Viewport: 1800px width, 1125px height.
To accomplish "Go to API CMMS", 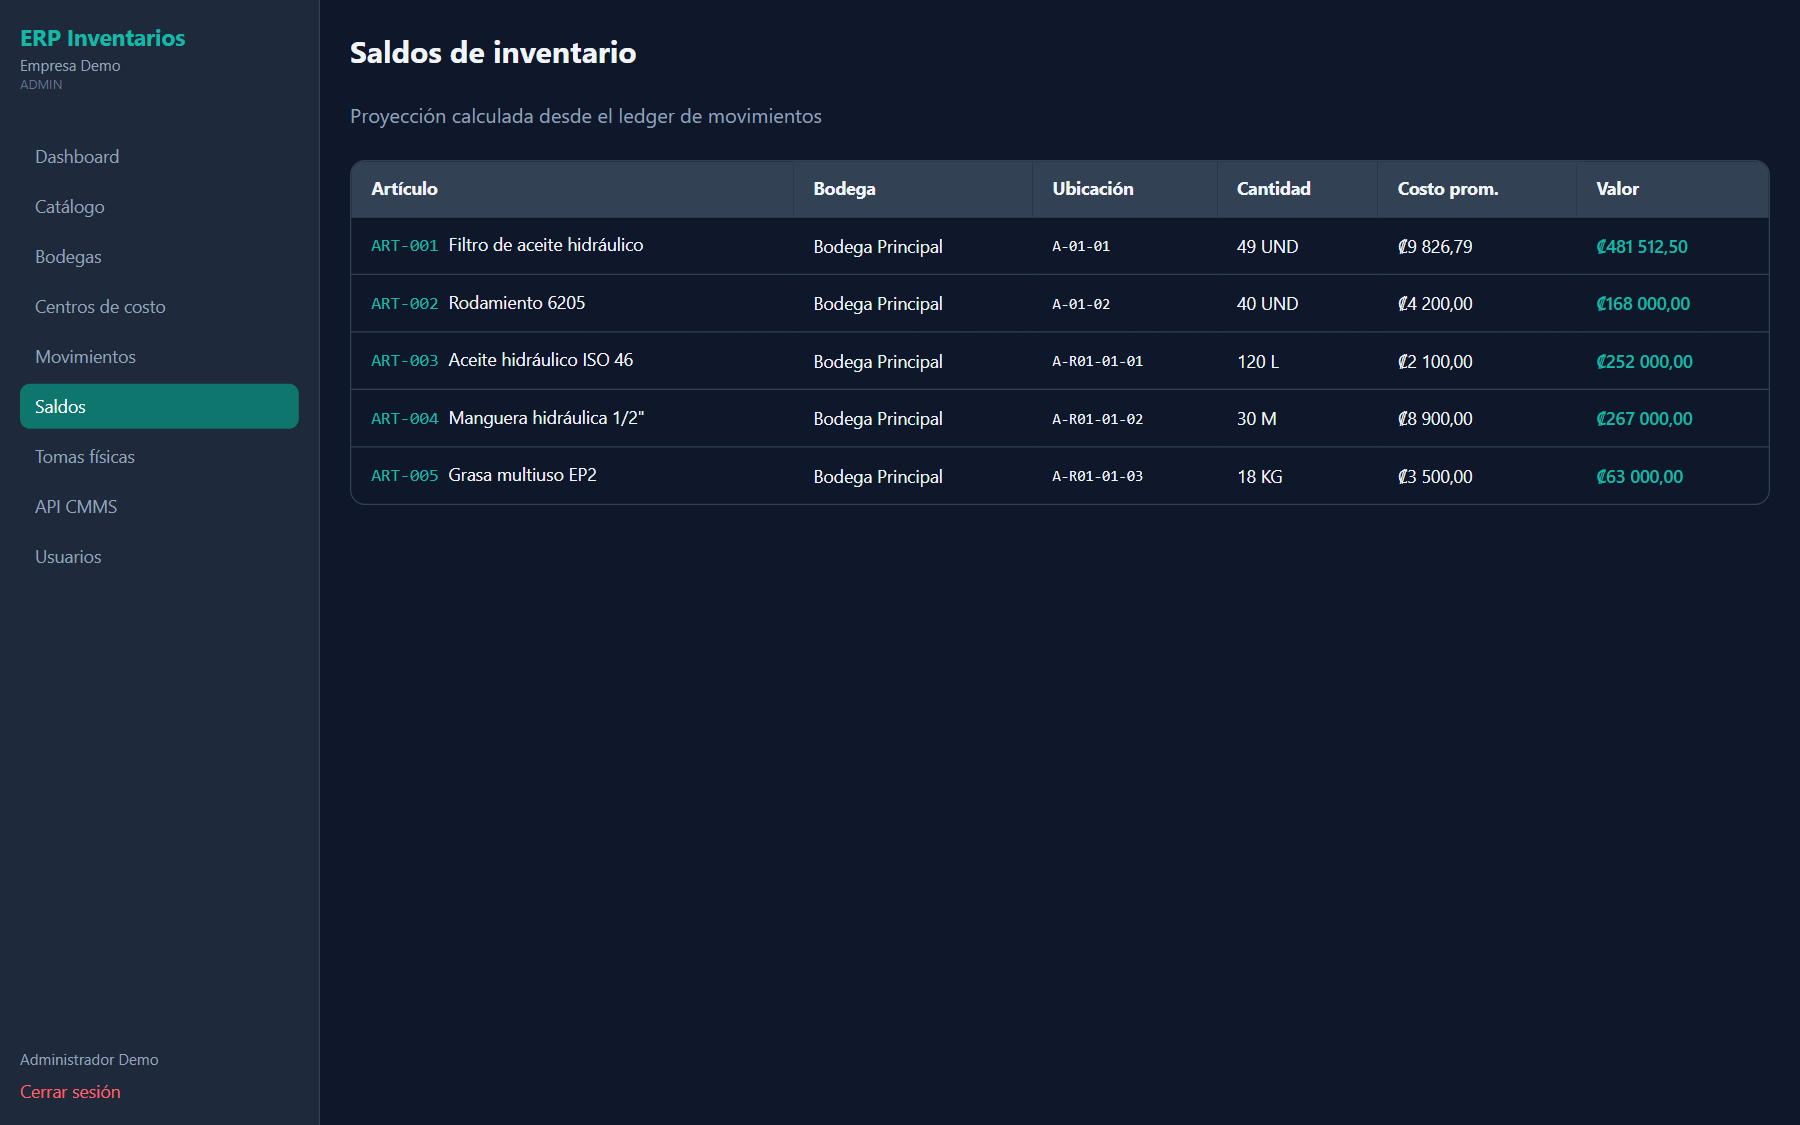I will 159,507.
